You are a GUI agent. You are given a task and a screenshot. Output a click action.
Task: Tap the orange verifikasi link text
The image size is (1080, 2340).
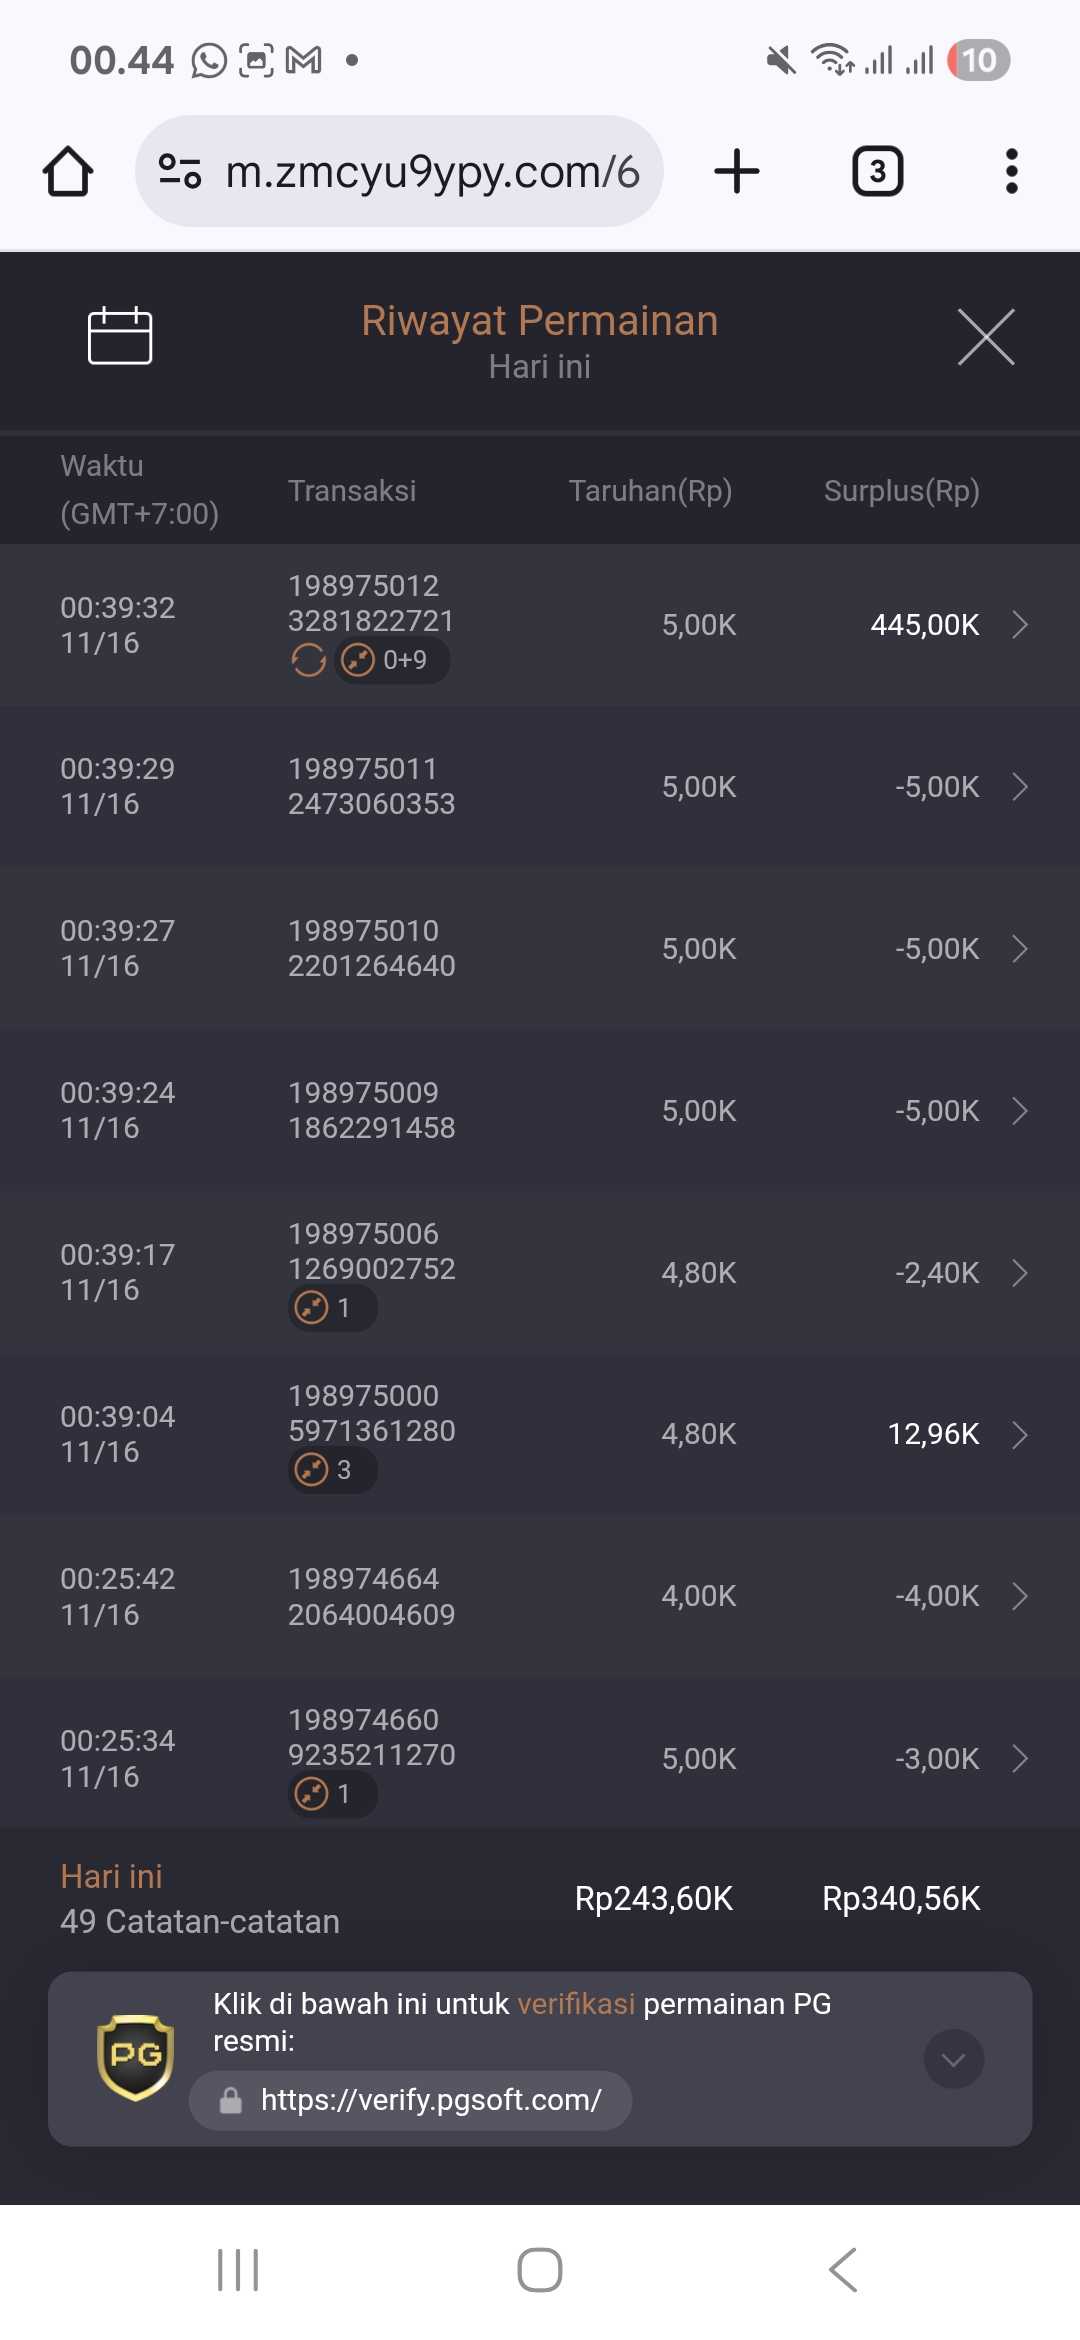pyautogui.click(x=576, y=2004)
